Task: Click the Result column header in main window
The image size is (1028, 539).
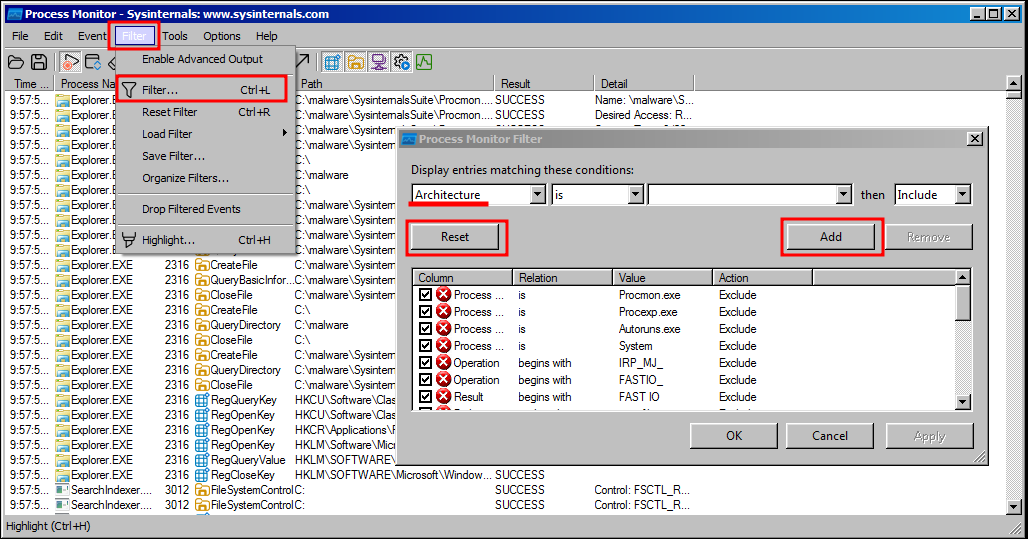Action: coord(543,84)
